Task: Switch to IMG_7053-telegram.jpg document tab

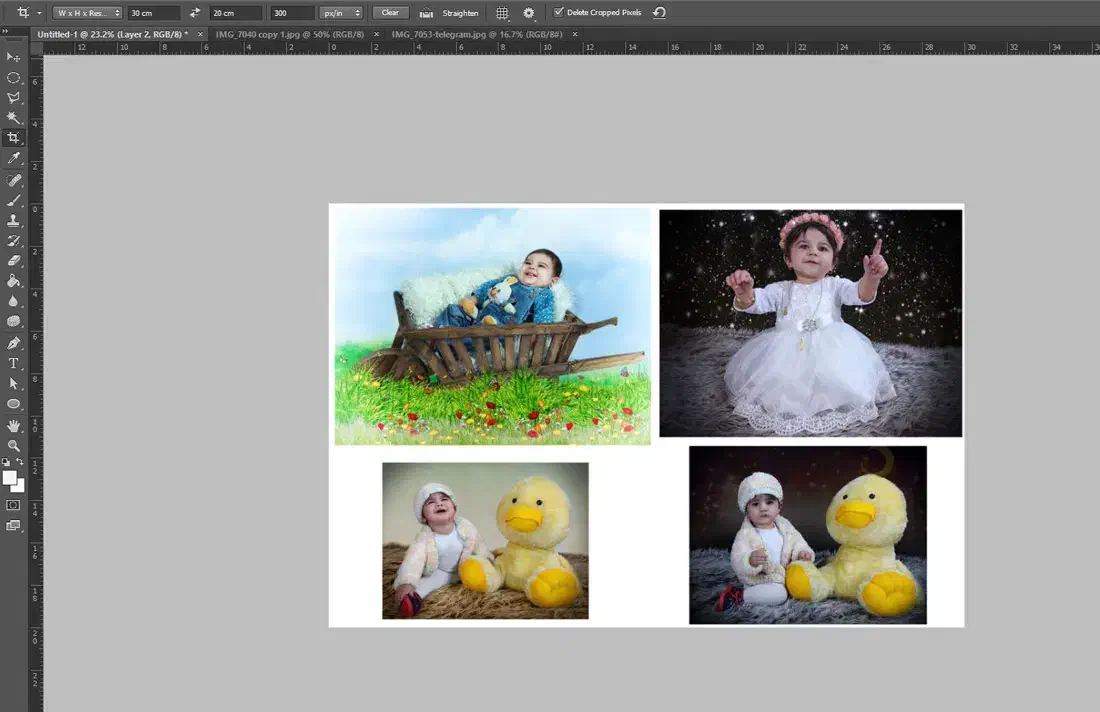Action: click(x=476, y=34)
